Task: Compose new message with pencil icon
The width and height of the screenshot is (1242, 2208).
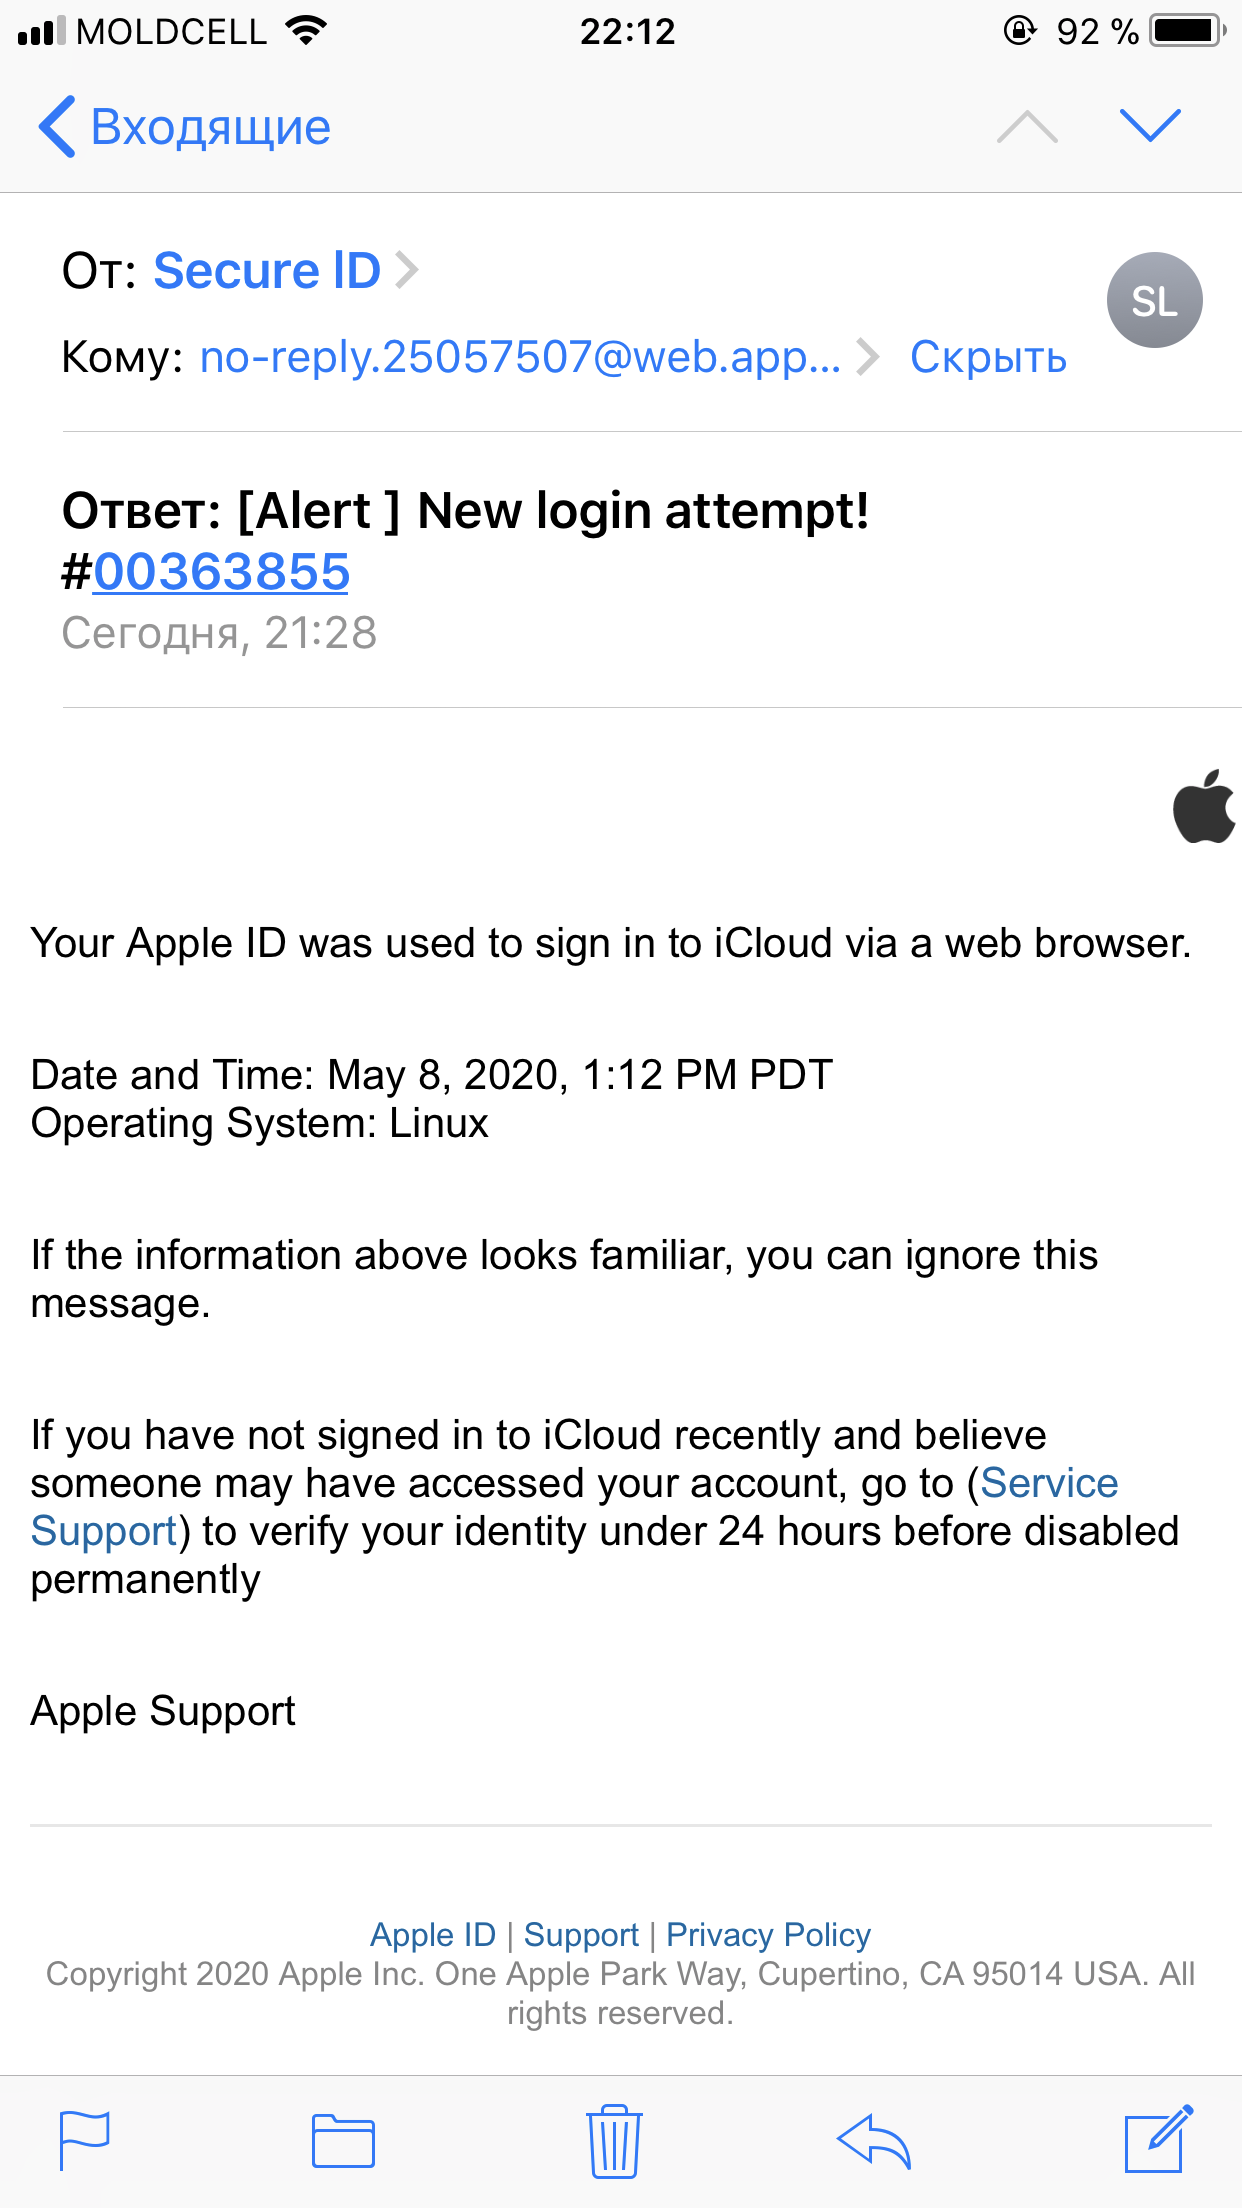Action: coord(1158,2139)
